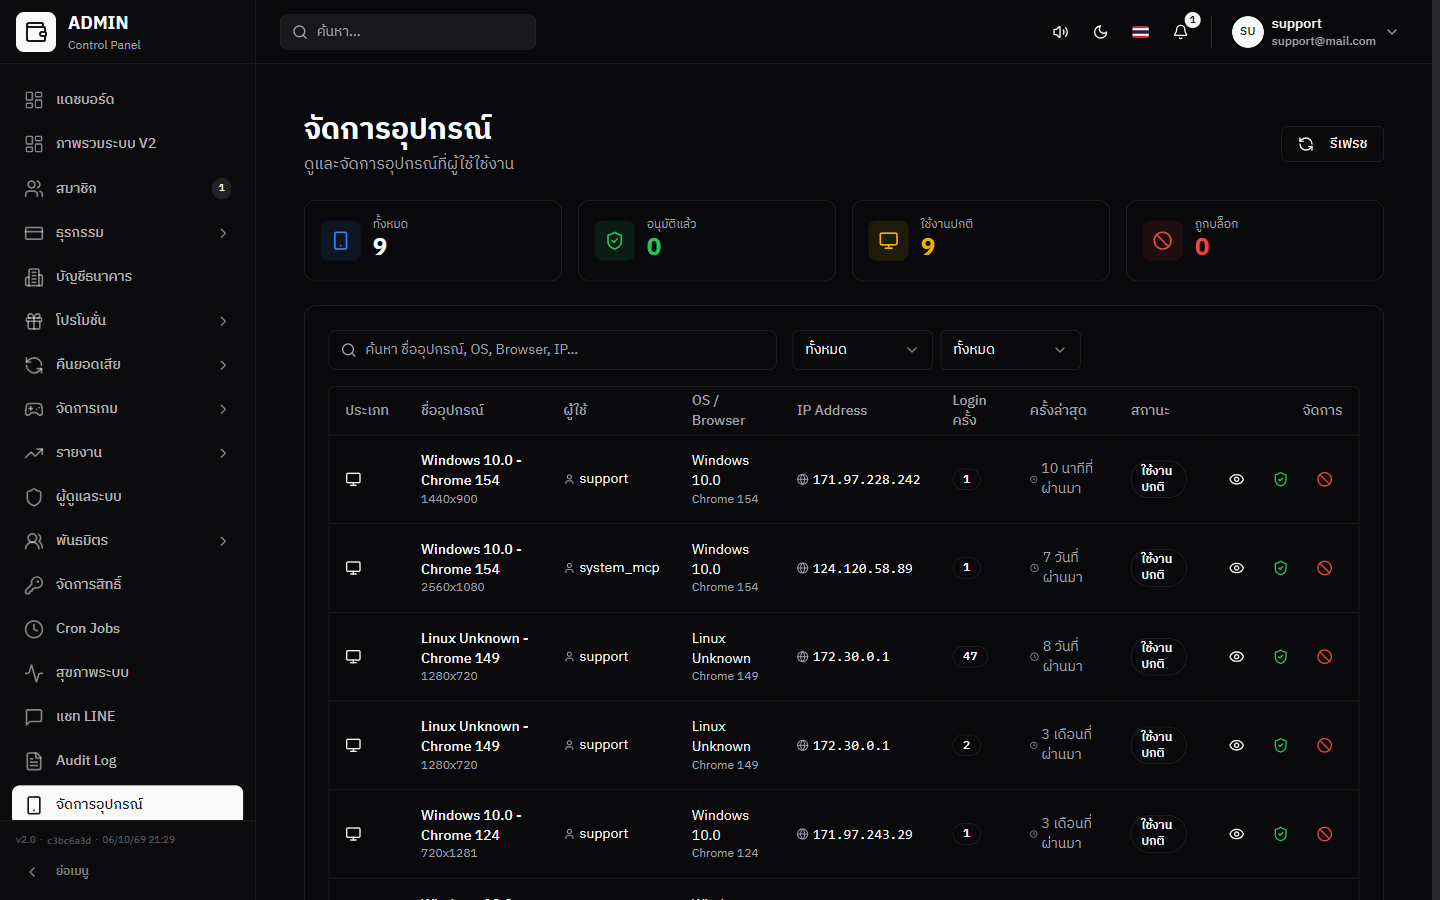Open Audit Log sidebar item
The image size is (1440, 900).
127,760
